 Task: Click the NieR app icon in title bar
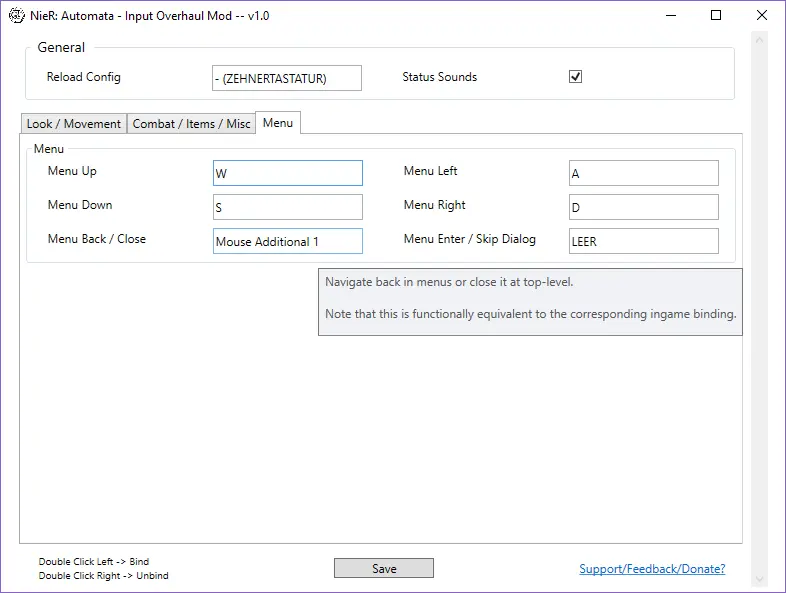point(17,16)
